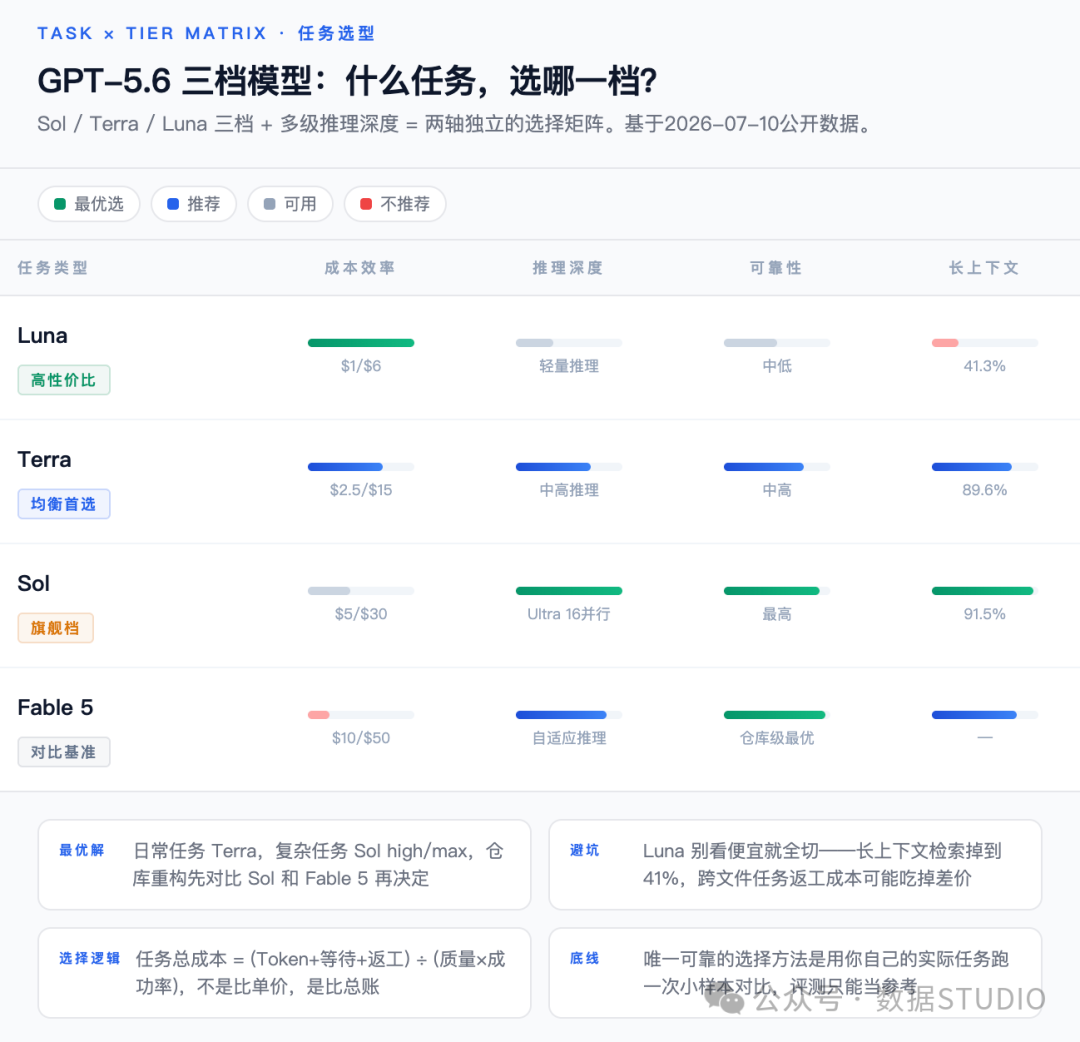Select the Luna row title
This screenshot has height=1042, width=1080.
pos(42,335)
